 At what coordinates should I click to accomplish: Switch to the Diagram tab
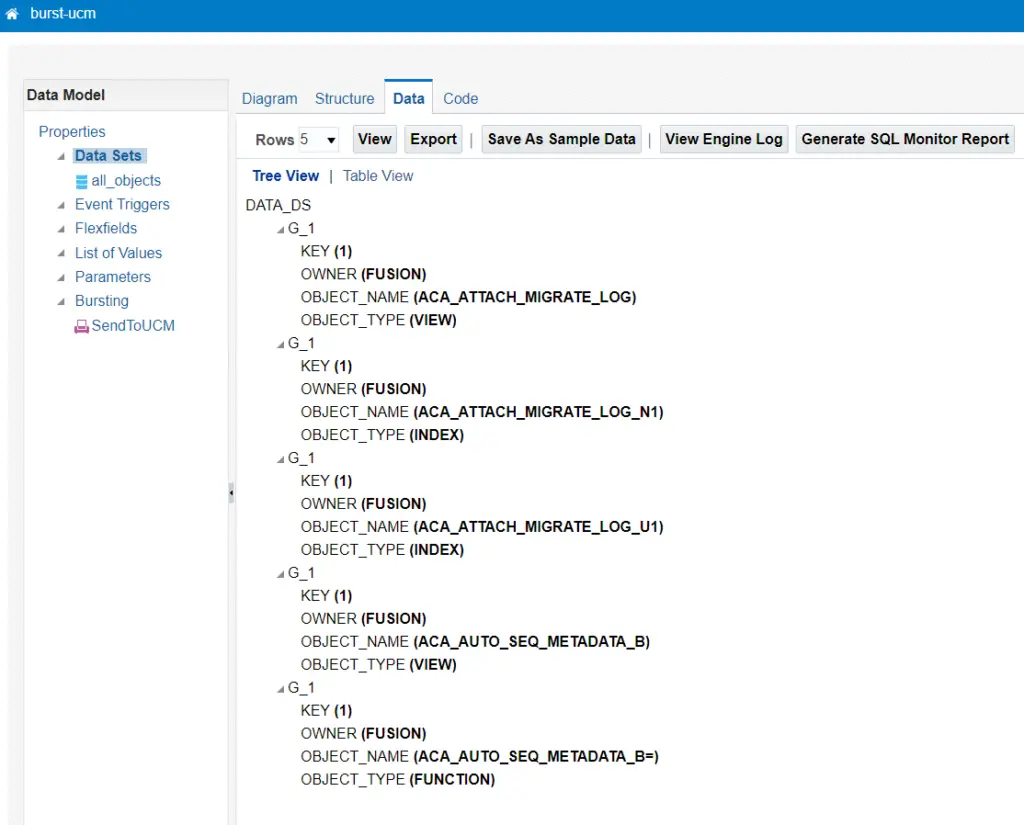269,99
